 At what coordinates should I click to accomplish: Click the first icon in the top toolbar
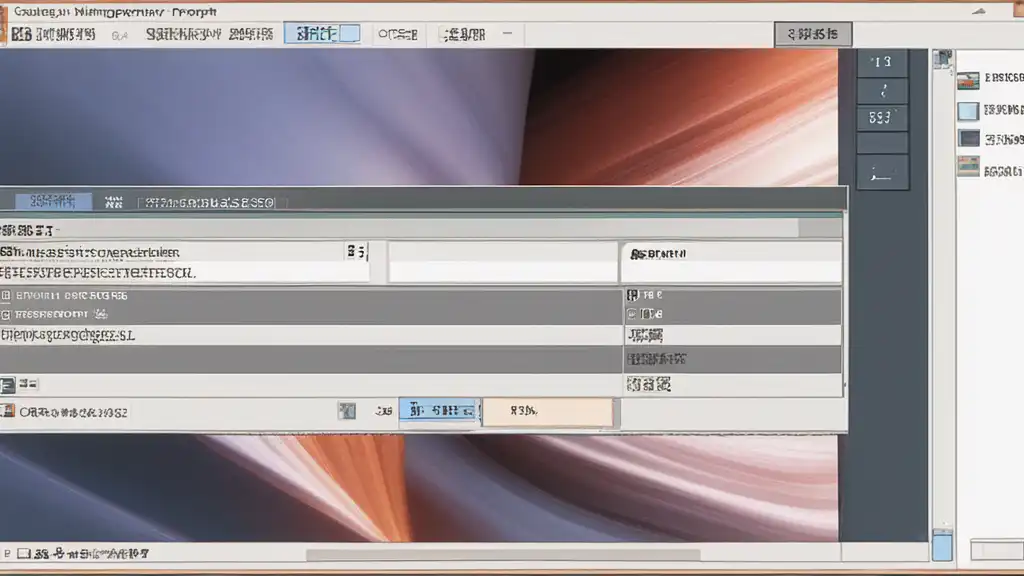pyautogui.click(x=20, y=35)
